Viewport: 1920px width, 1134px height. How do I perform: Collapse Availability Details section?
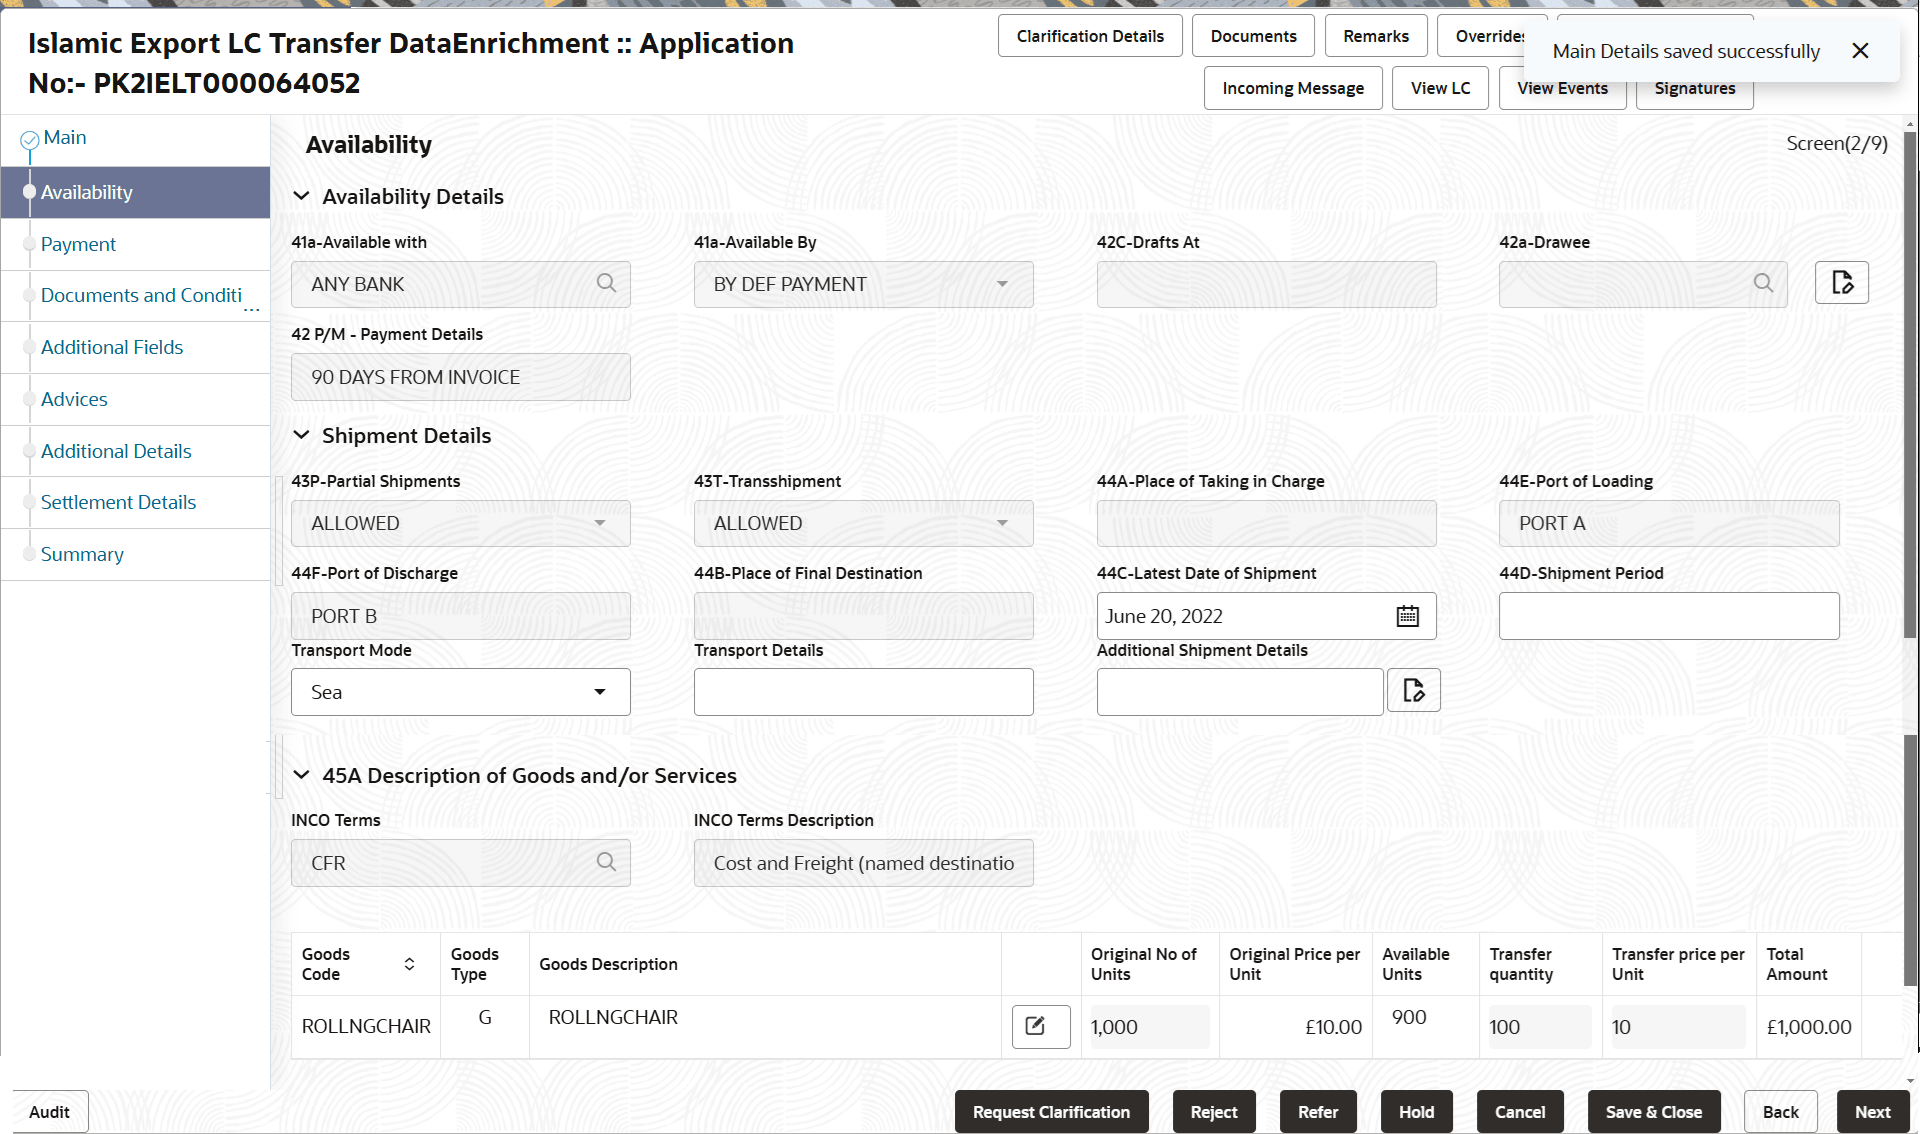301,196
